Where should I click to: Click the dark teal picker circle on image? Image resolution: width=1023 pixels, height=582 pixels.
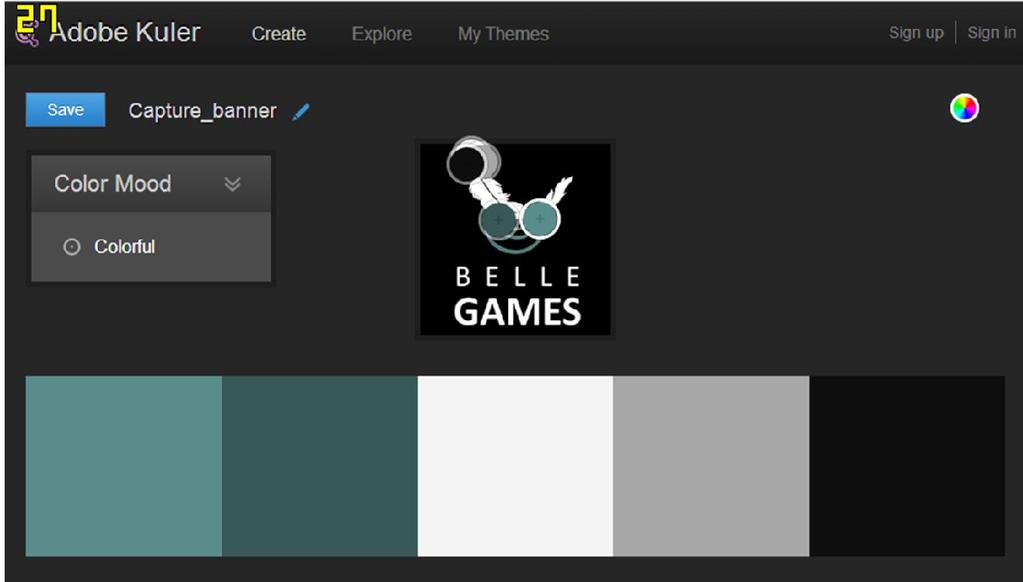click(x=499, y=220)
